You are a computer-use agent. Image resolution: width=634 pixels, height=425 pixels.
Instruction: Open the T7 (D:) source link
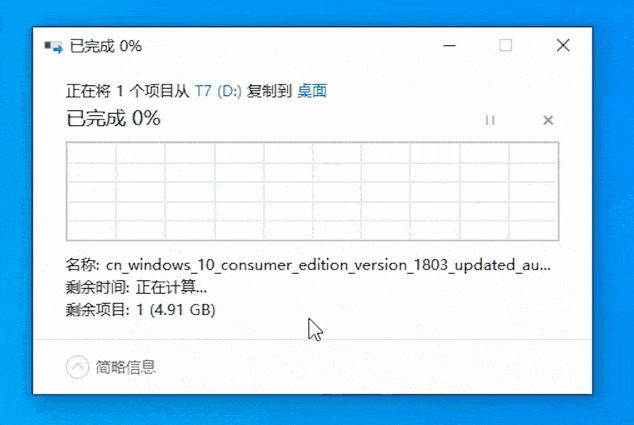(x=218, y=91)
